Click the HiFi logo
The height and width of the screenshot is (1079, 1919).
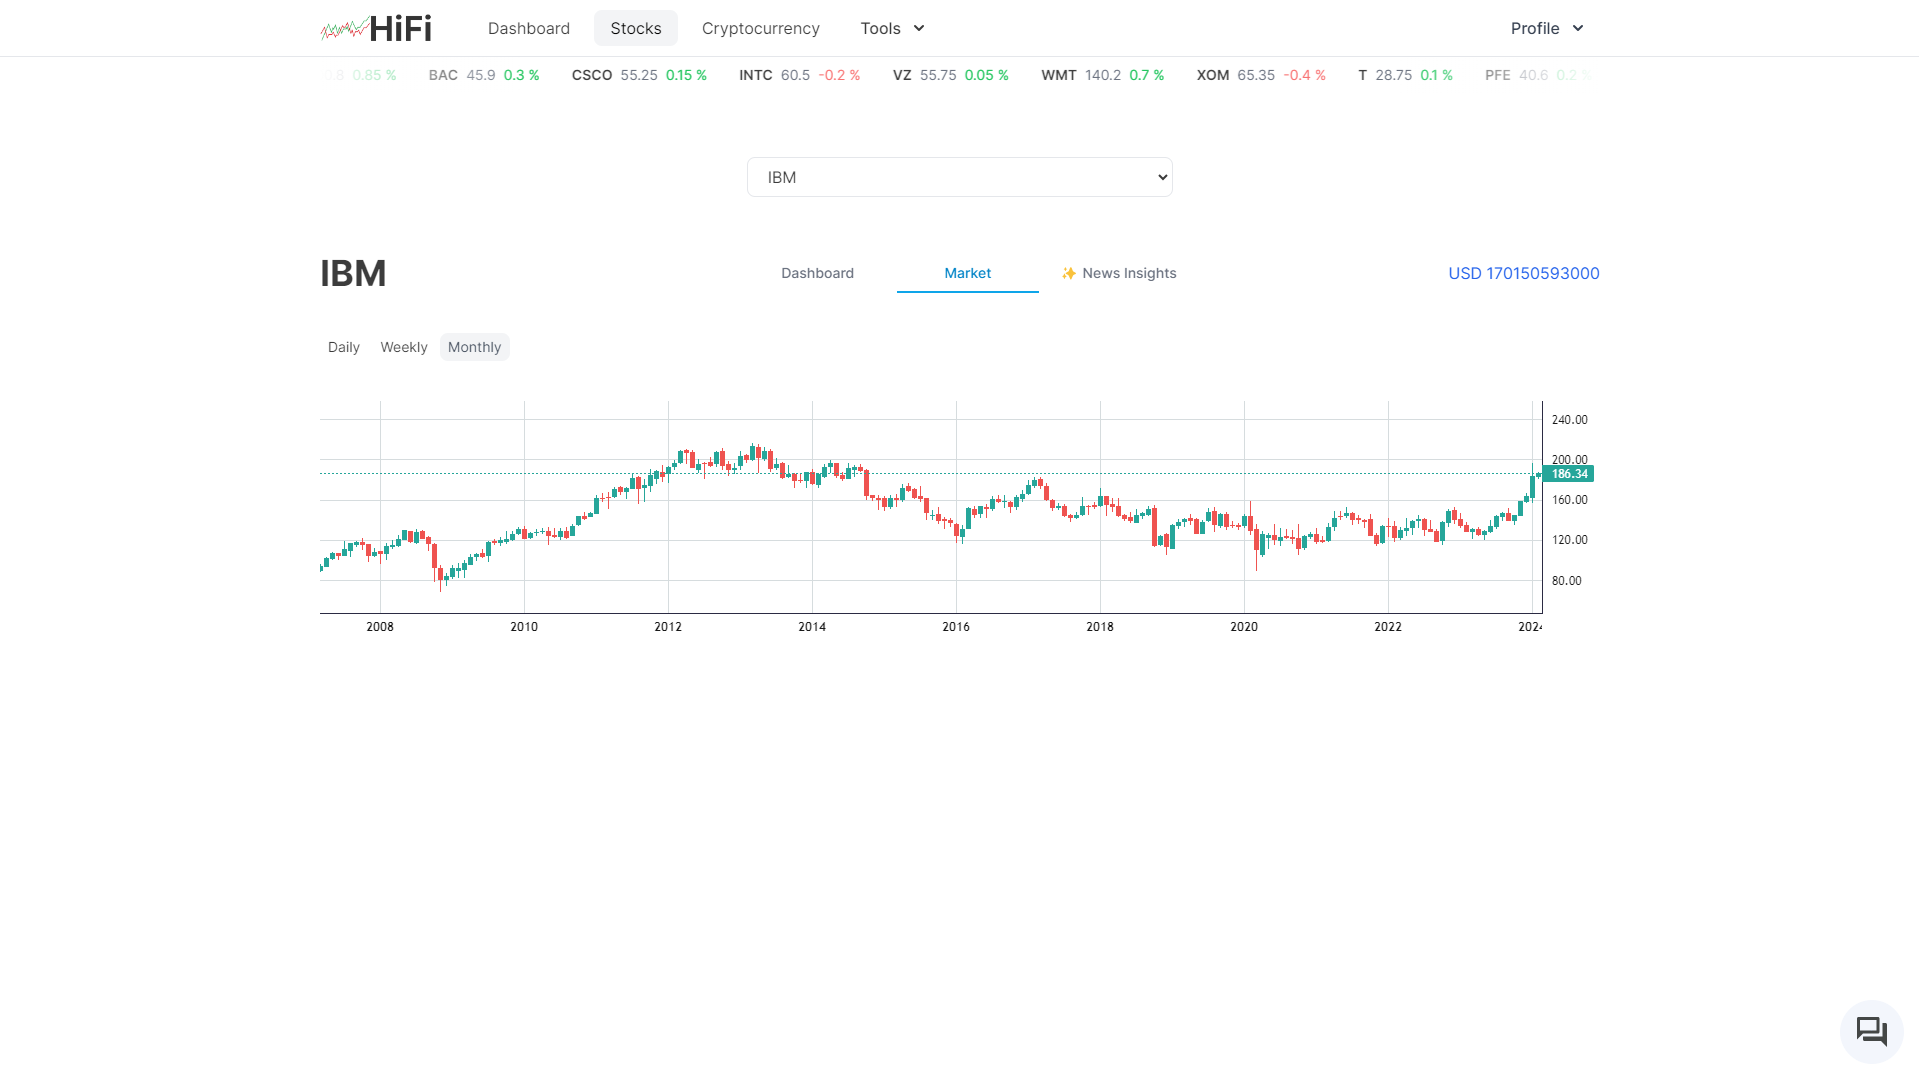click(x=376, y=28)
